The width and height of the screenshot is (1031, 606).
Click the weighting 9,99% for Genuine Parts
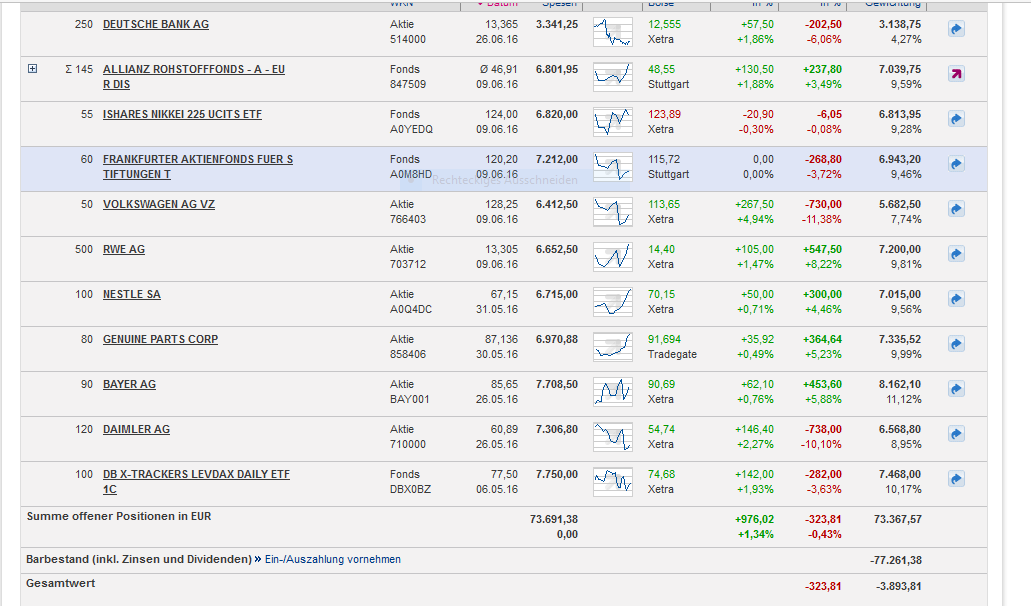905,354
